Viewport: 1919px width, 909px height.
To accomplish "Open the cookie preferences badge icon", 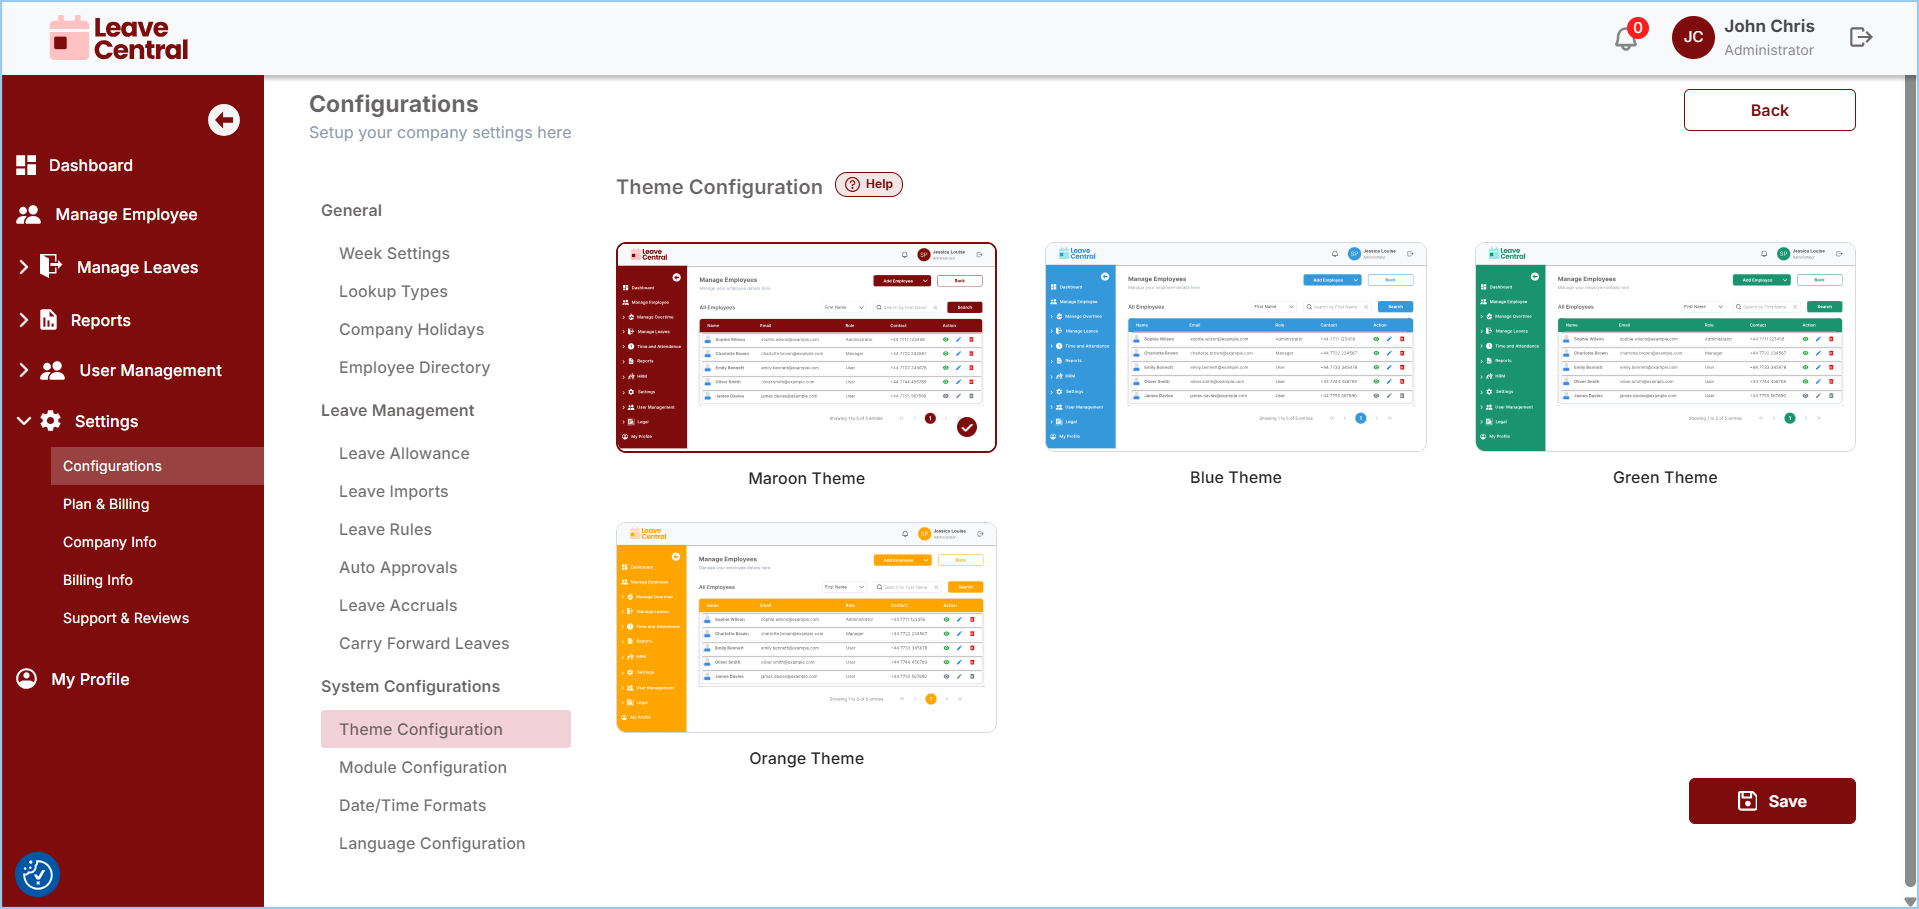I will click(38, 874).
